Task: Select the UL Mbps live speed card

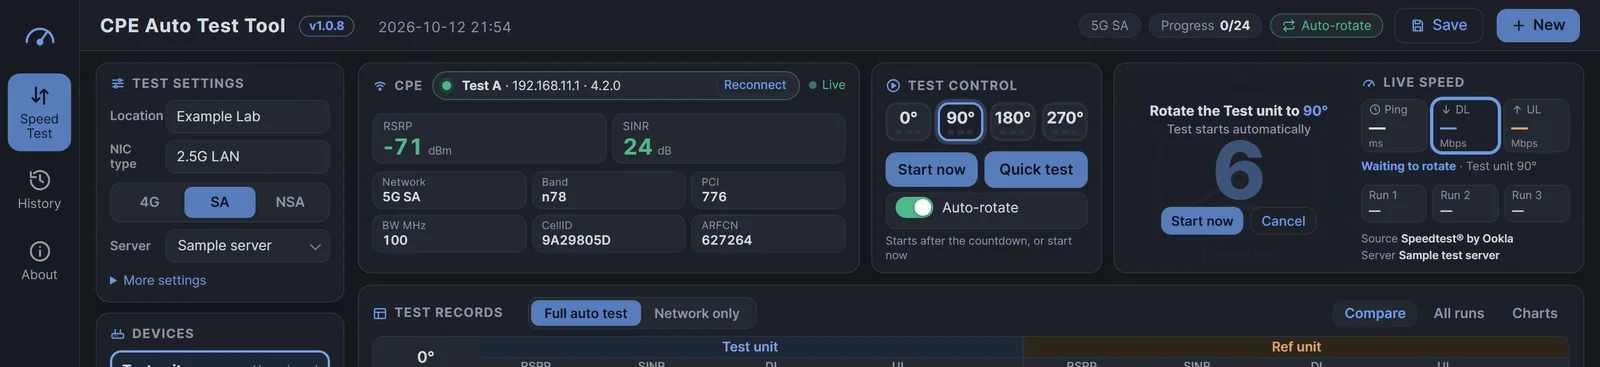Action: coord(1536,125)
